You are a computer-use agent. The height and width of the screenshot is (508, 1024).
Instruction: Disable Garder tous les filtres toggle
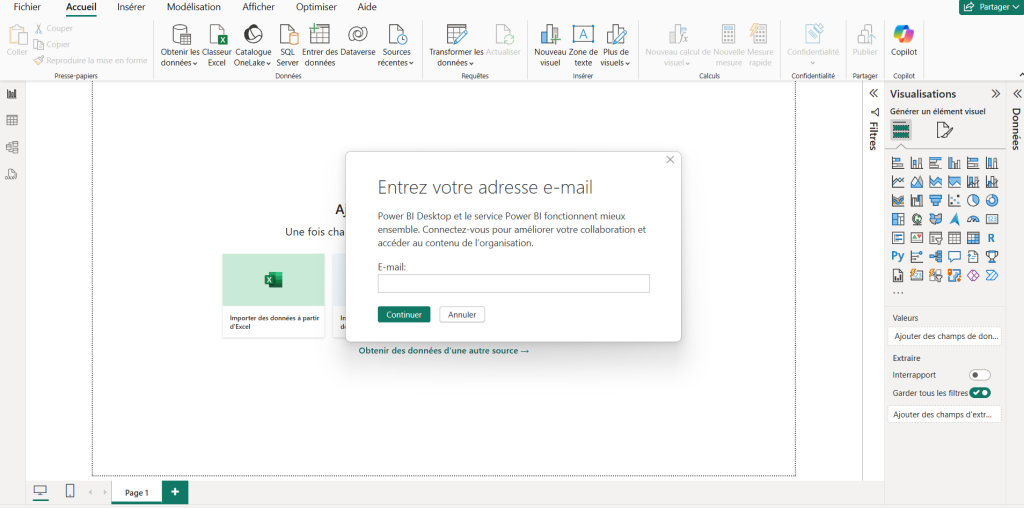pyautogui.click(x=980, y=393)
